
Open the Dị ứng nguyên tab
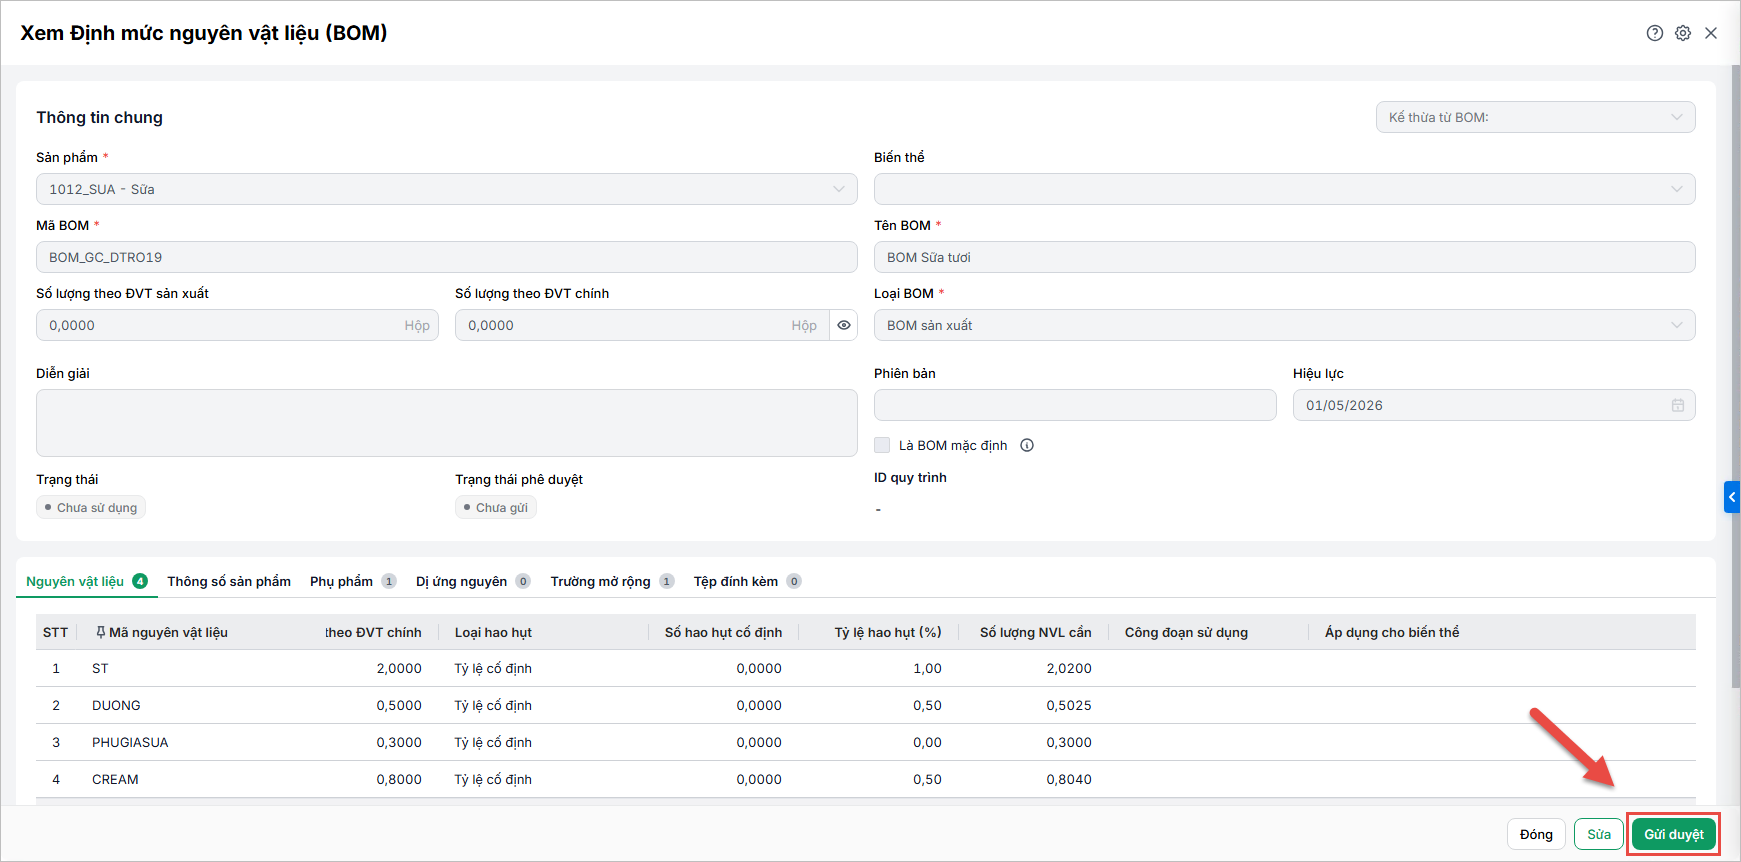(x=473, y=581)
